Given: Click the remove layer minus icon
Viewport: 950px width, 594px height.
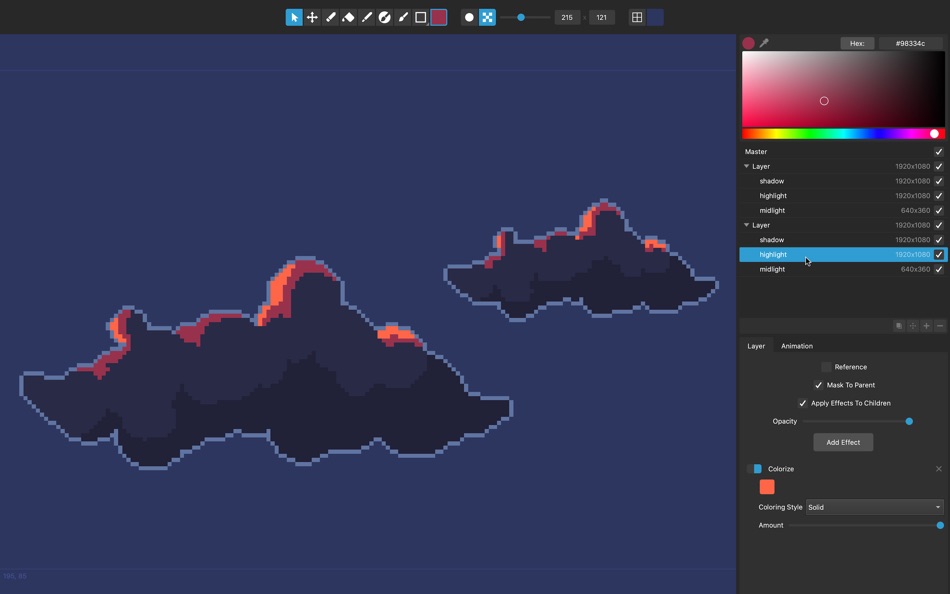Looking at the screenshot, I should coord(939,325).
